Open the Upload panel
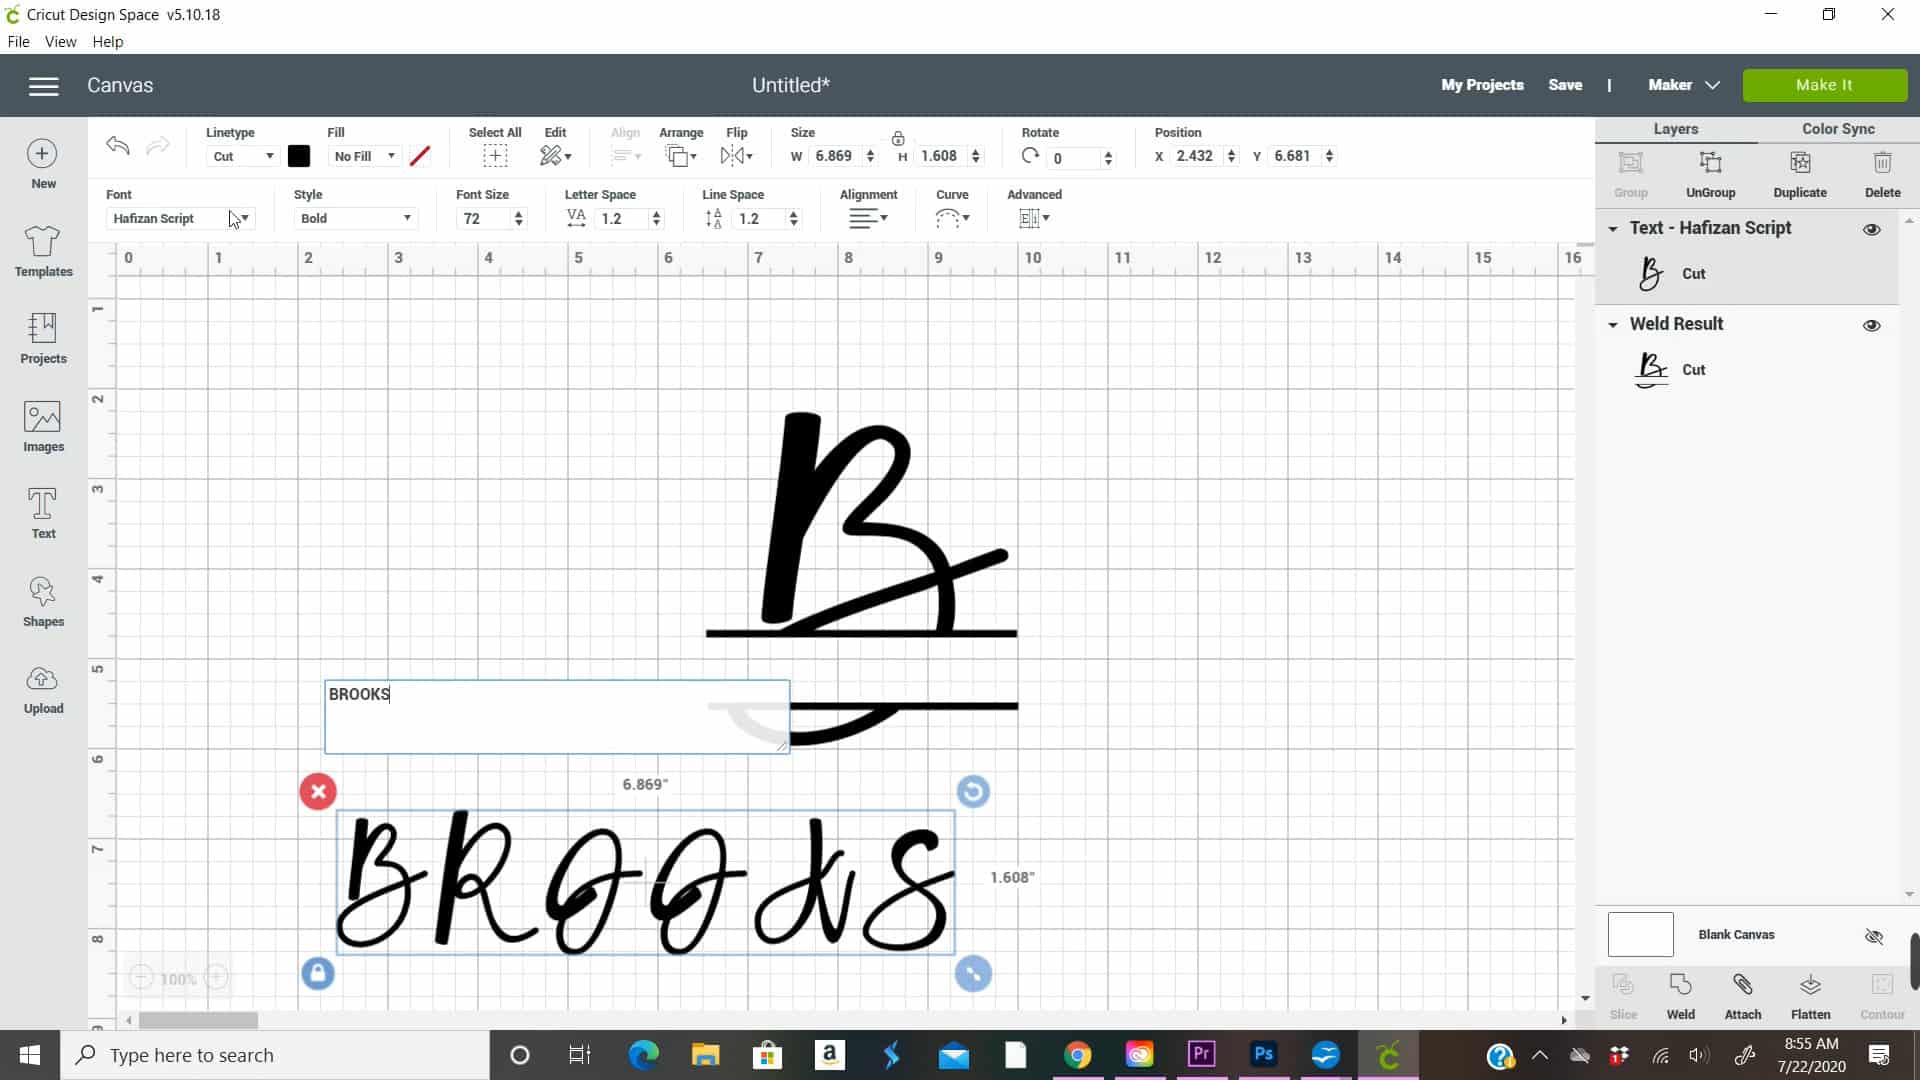 click(43, 689)
